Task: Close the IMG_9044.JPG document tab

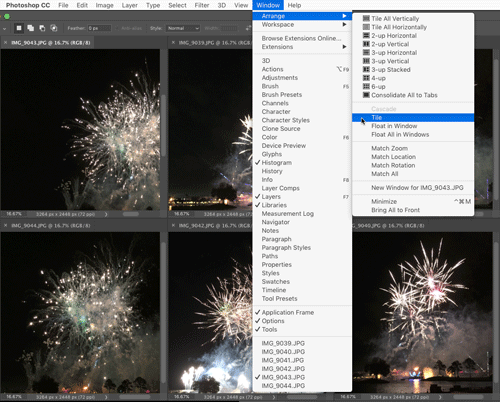Action: (5, 226)
